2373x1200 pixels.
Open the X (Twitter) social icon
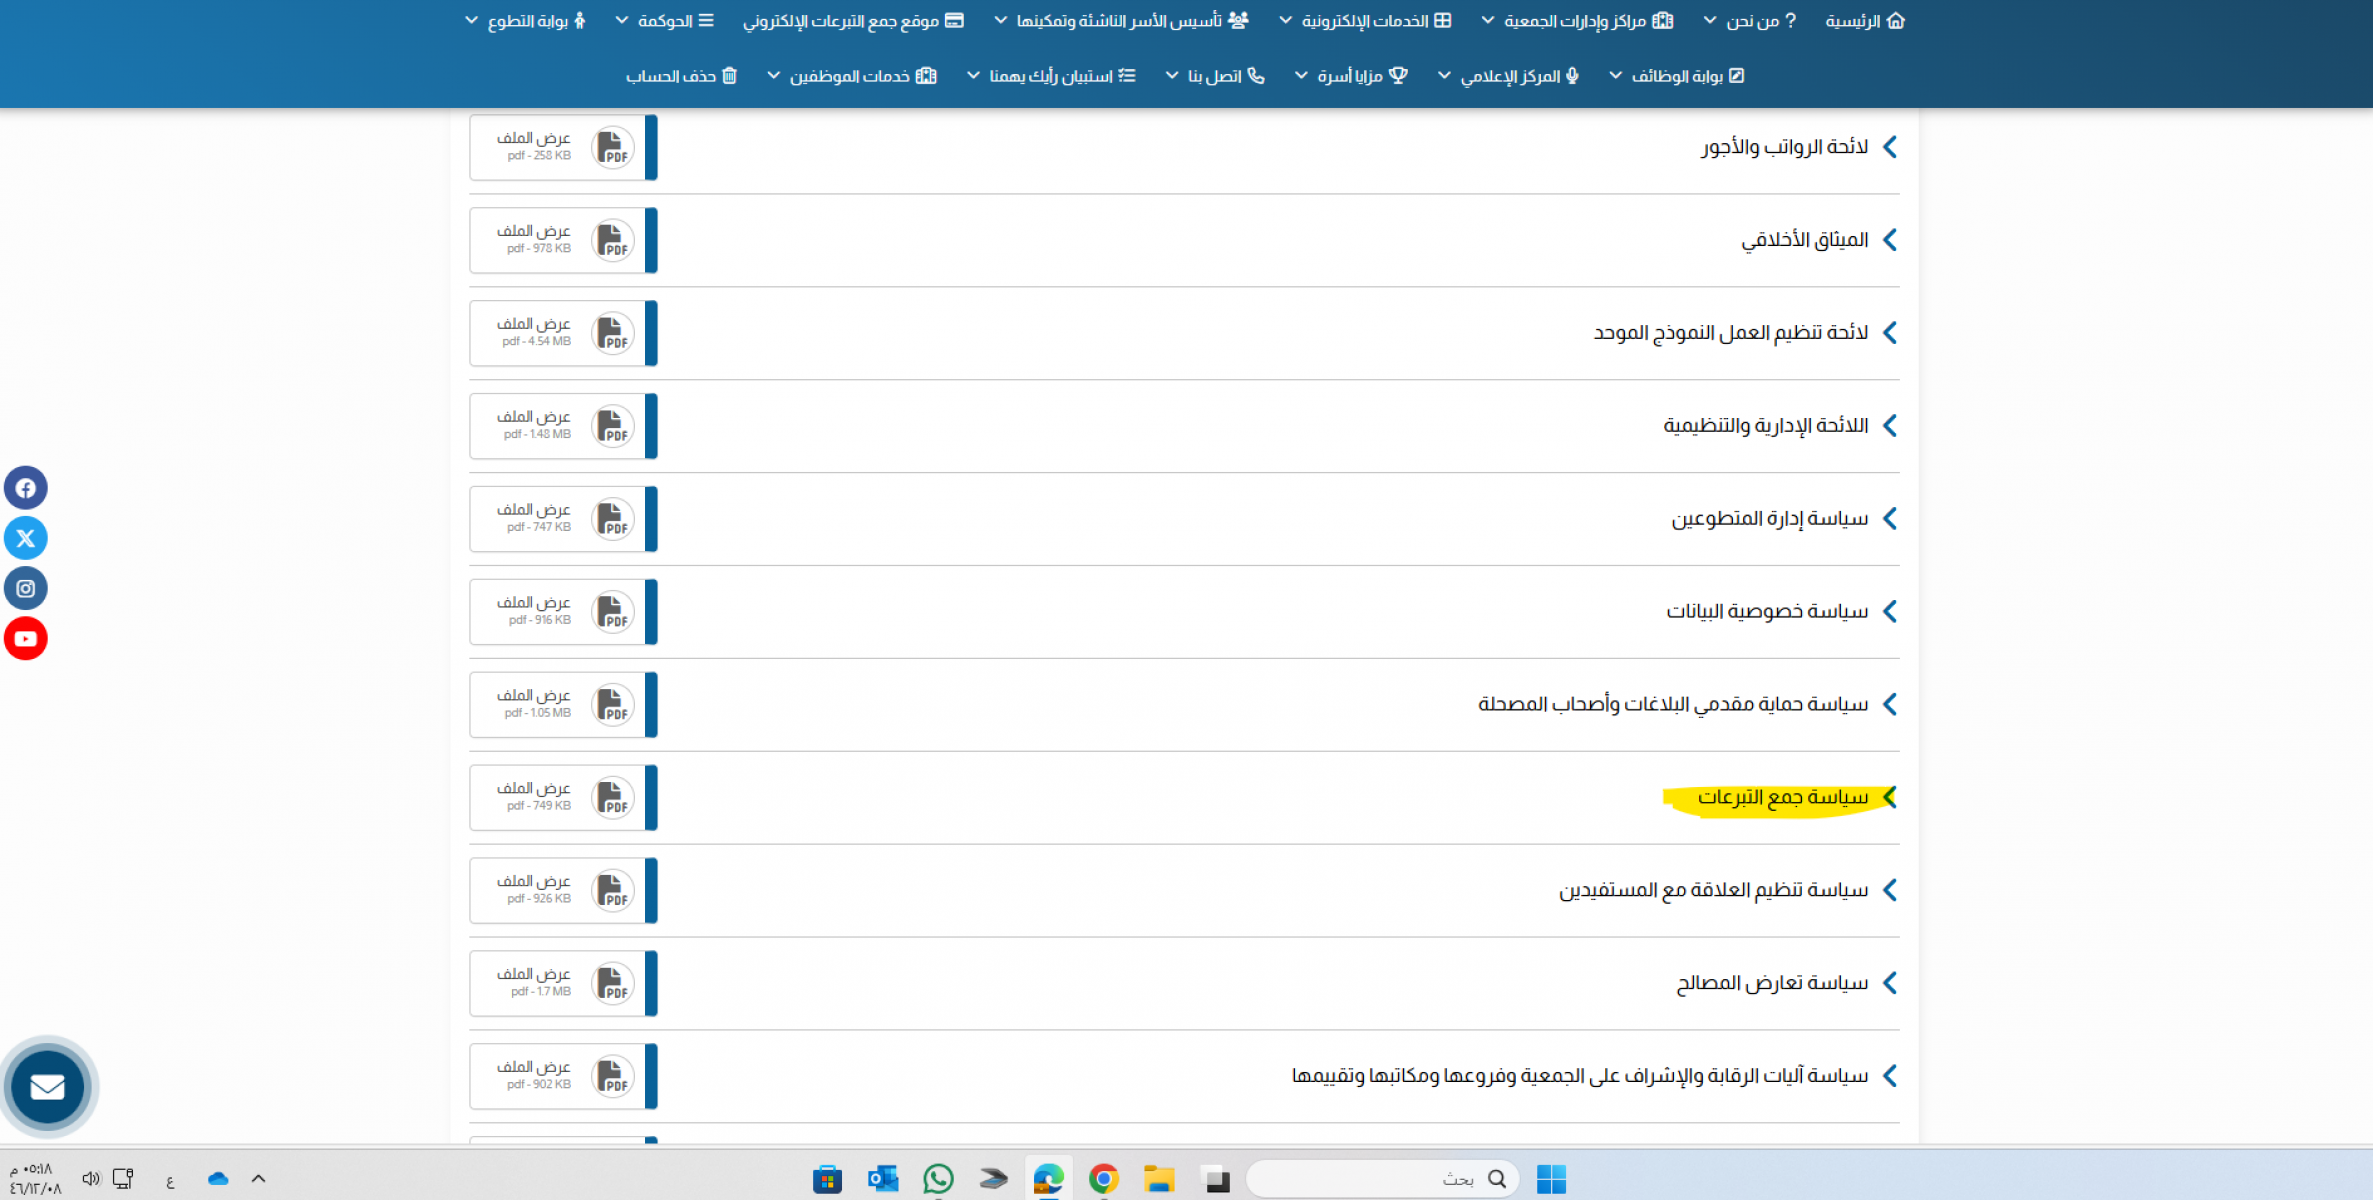(x=26, y=538)
